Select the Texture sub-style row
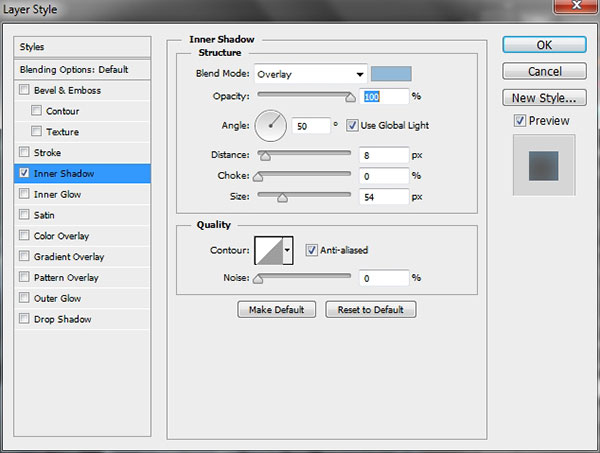This screenshot has width=600, height=453. click(82, 132)
